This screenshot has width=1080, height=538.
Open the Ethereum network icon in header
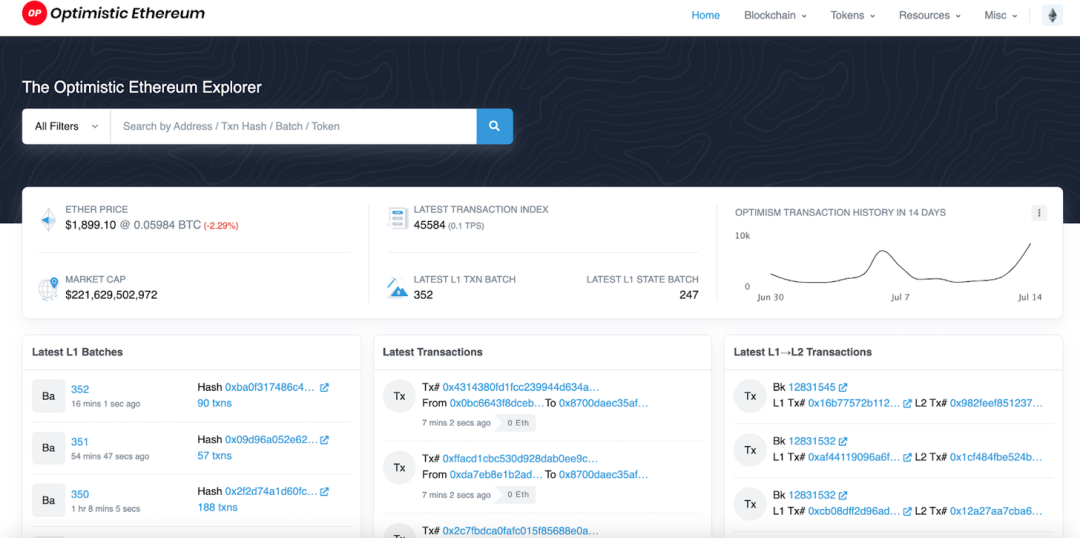[x=1052, y=15]
